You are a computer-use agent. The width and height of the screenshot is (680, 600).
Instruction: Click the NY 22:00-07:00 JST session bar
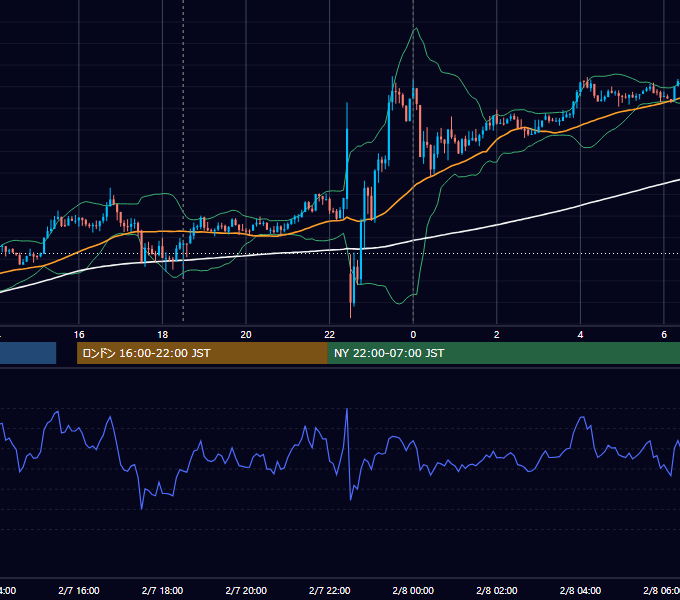(503, 353)
